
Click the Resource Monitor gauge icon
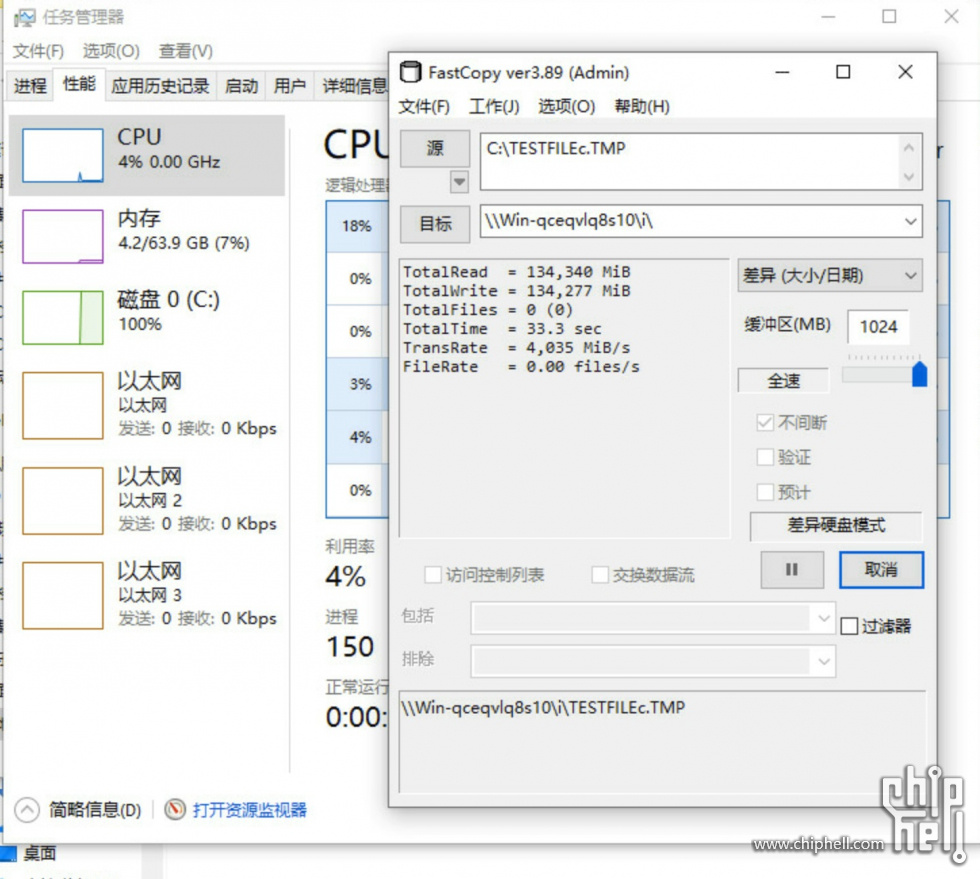[x=175, y=809]
